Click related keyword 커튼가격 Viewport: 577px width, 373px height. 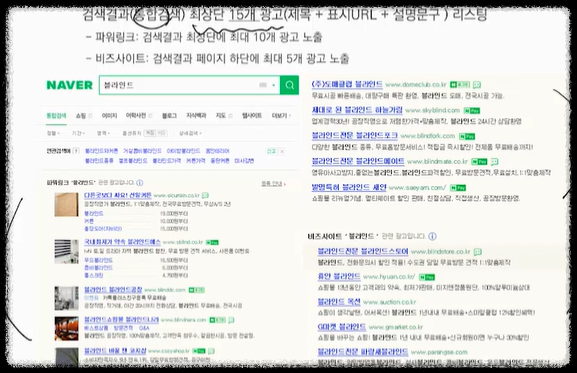click(x=195, y=161)
